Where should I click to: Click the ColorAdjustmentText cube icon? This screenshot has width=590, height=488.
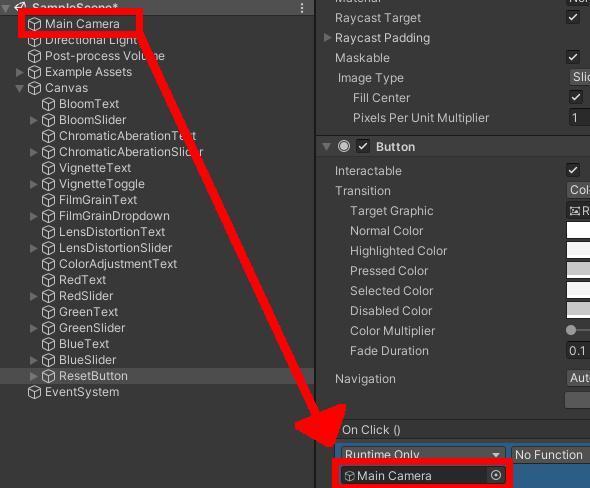click(48, 264)
